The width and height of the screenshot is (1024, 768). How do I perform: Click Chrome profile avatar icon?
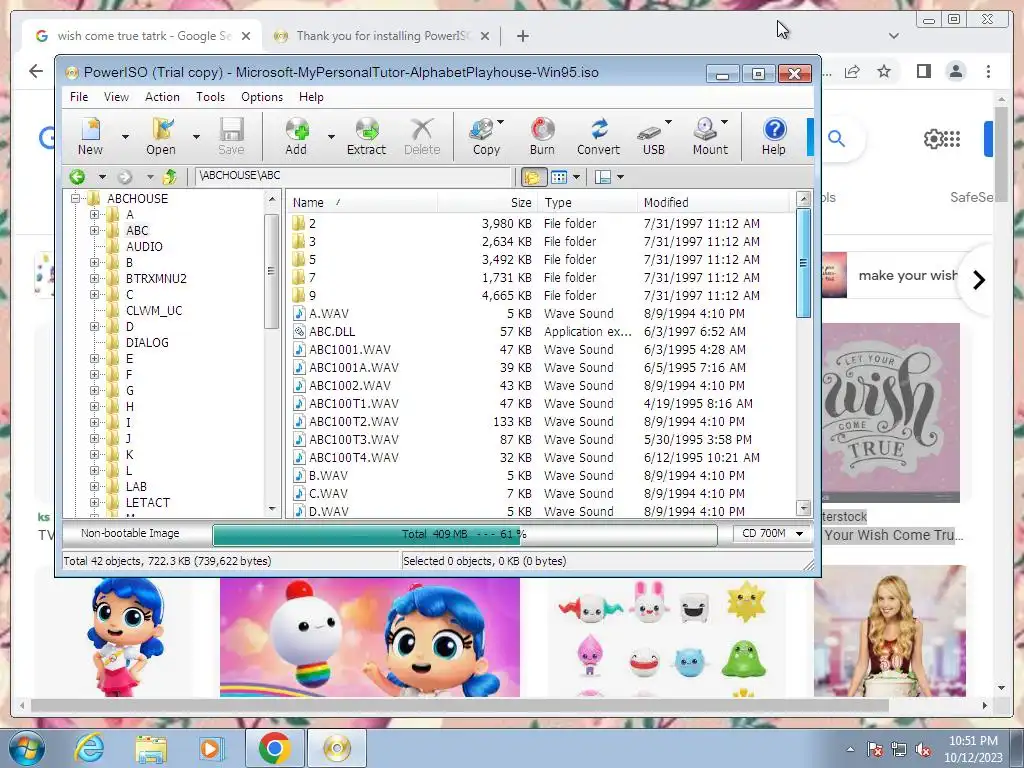point(956,71)
